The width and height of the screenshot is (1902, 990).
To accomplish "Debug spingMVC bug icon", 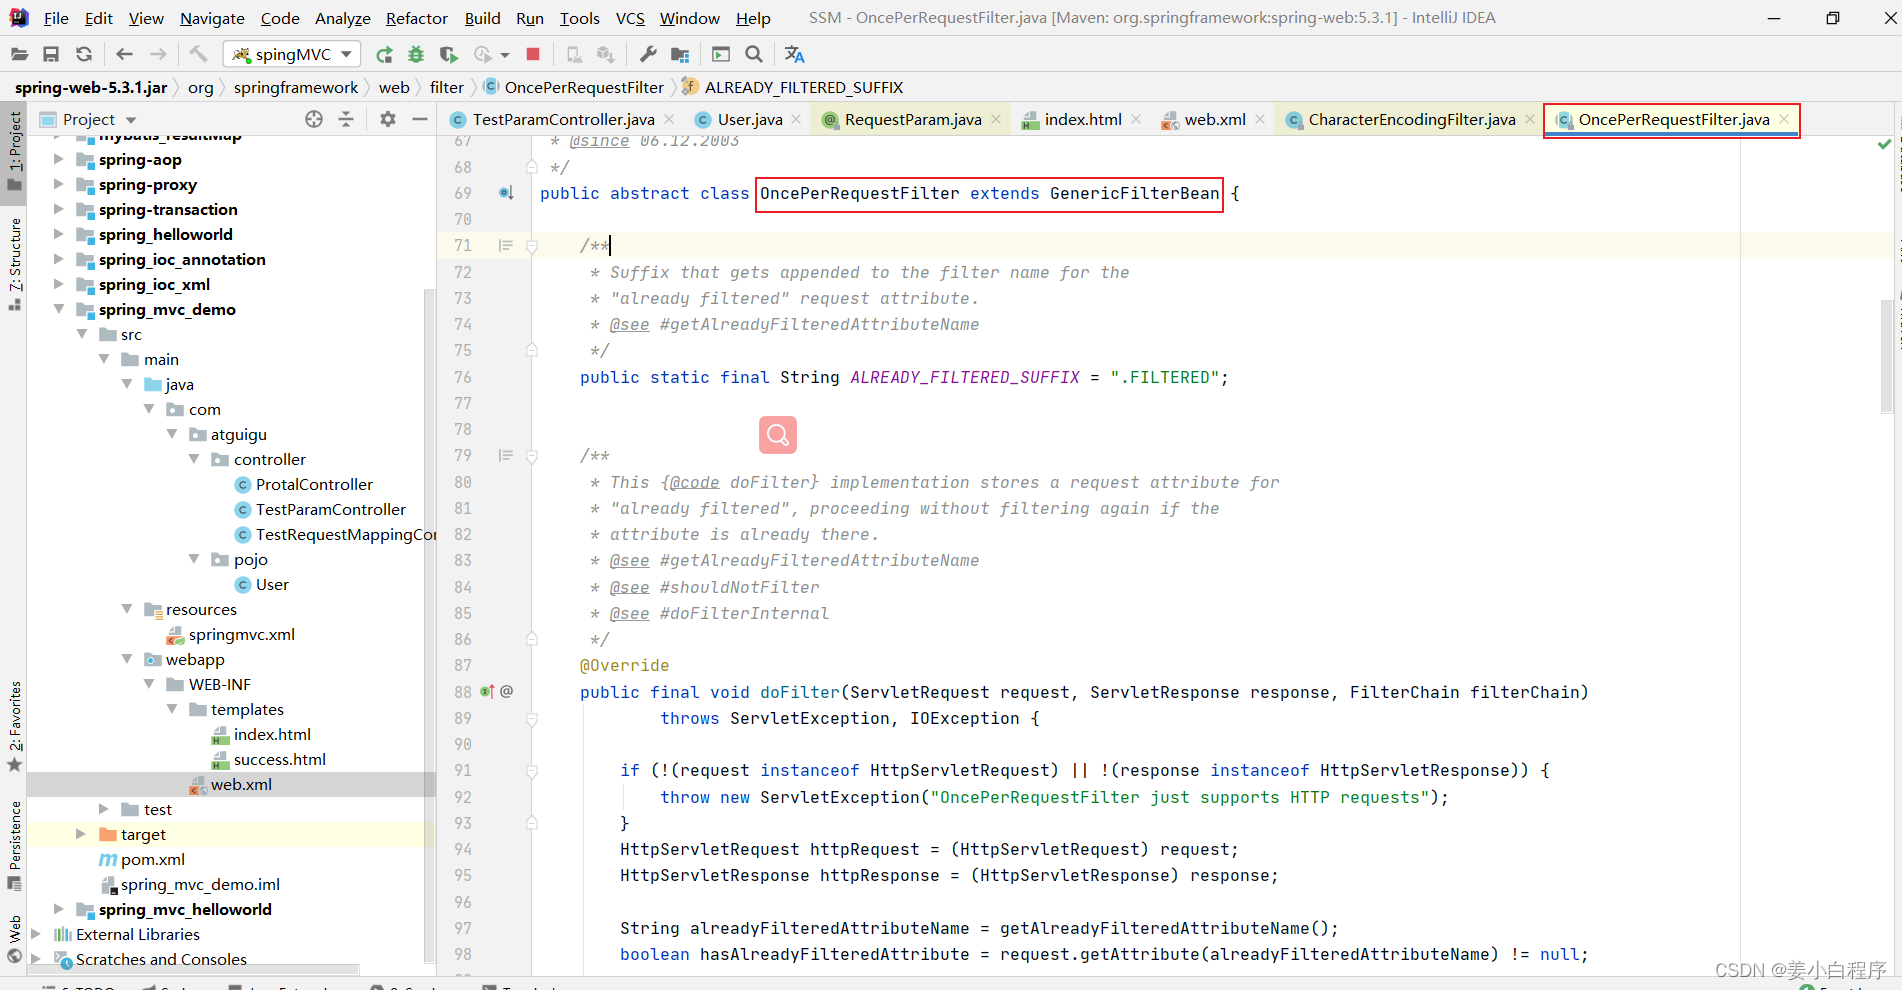I will [x=416, y=54].
